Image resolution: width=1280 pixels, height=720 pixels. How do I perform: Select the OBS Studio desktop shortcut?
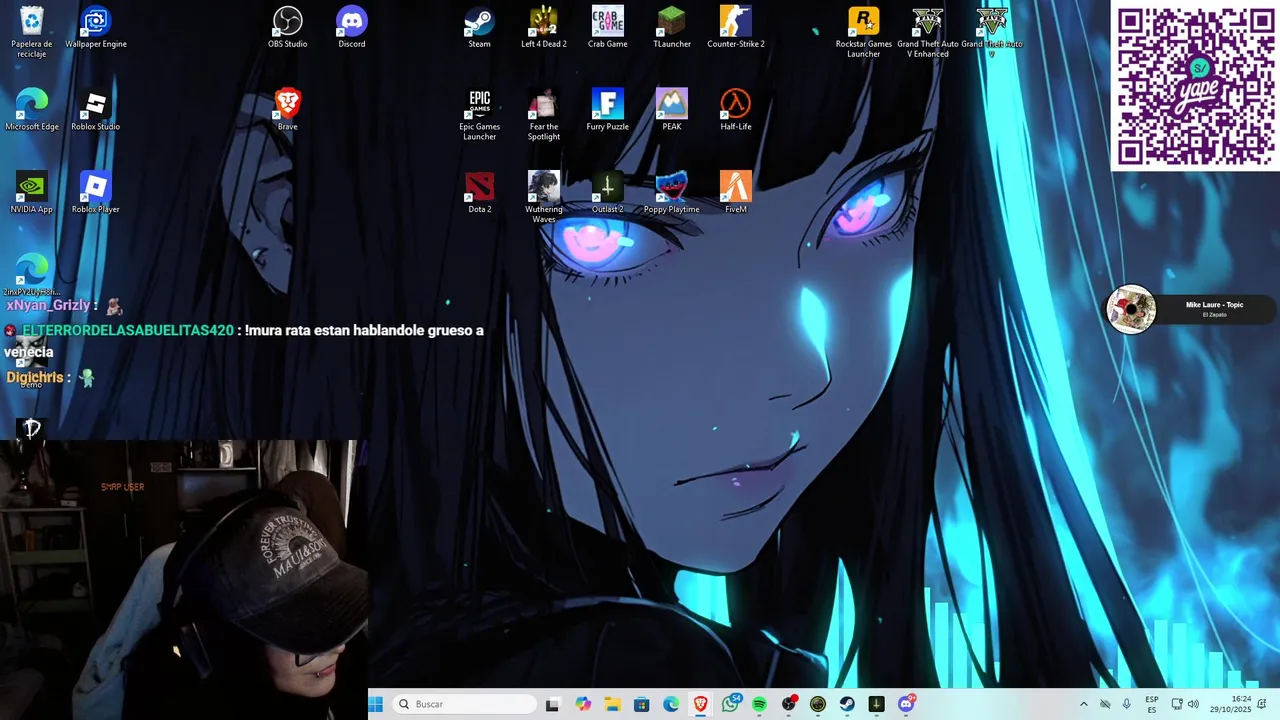click(288, 27)
